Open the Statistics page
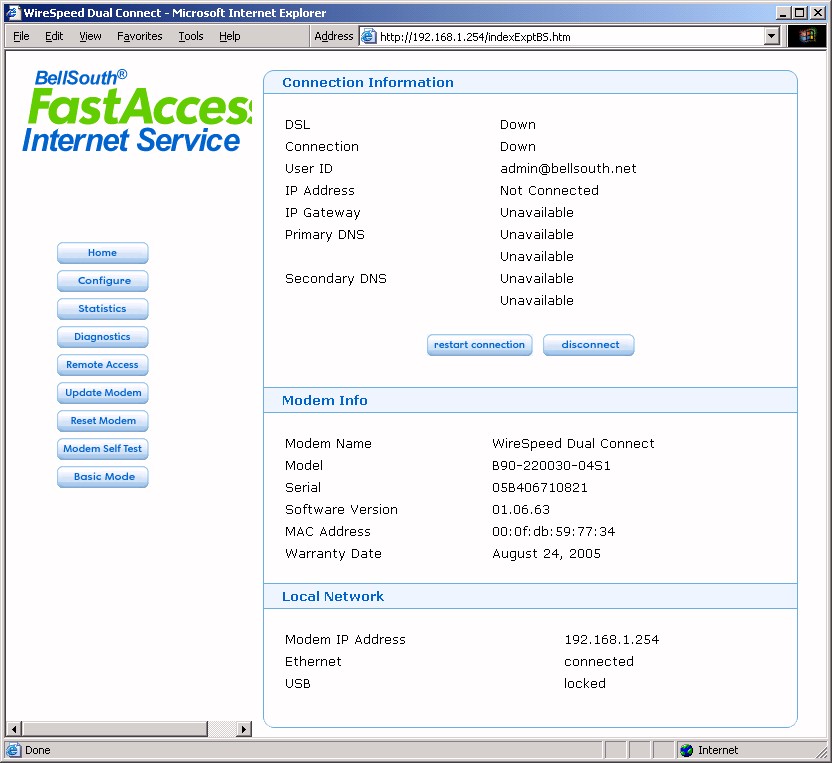The width and height of the screenshot is (832, 763). click(x=102, y=309)
